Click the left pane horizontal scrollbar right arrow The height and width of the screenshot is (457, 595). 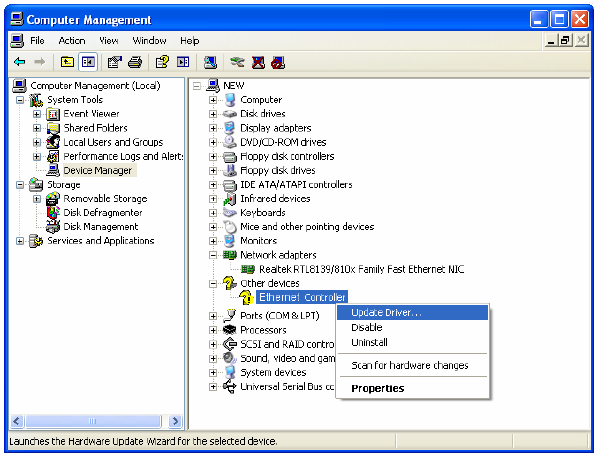click(175, 421)
